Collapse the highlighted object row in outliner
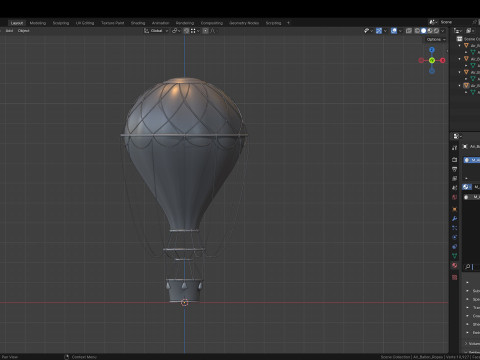This screenshot has height=360, width=480. click(460, 86)
